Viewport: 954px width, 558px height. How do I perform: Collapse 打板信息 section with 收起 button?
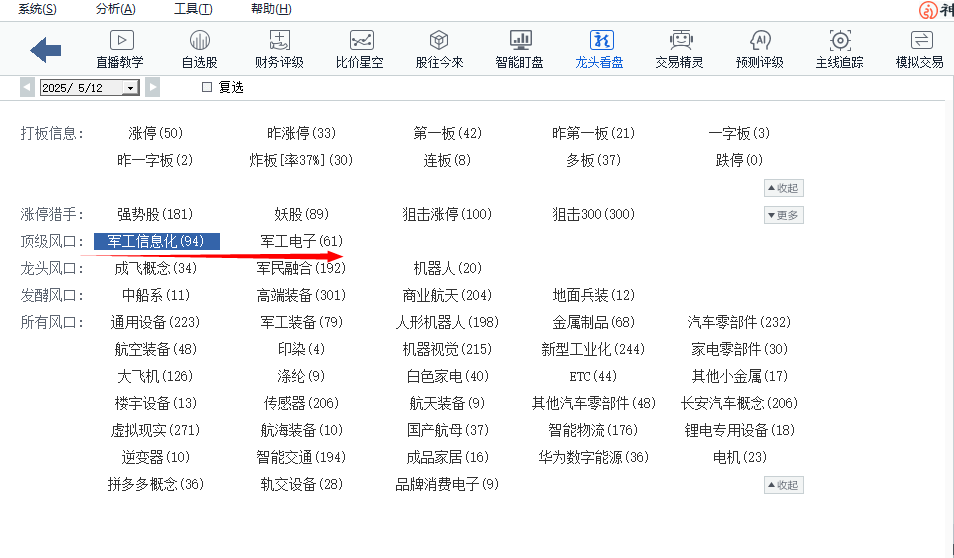(783, 188)
